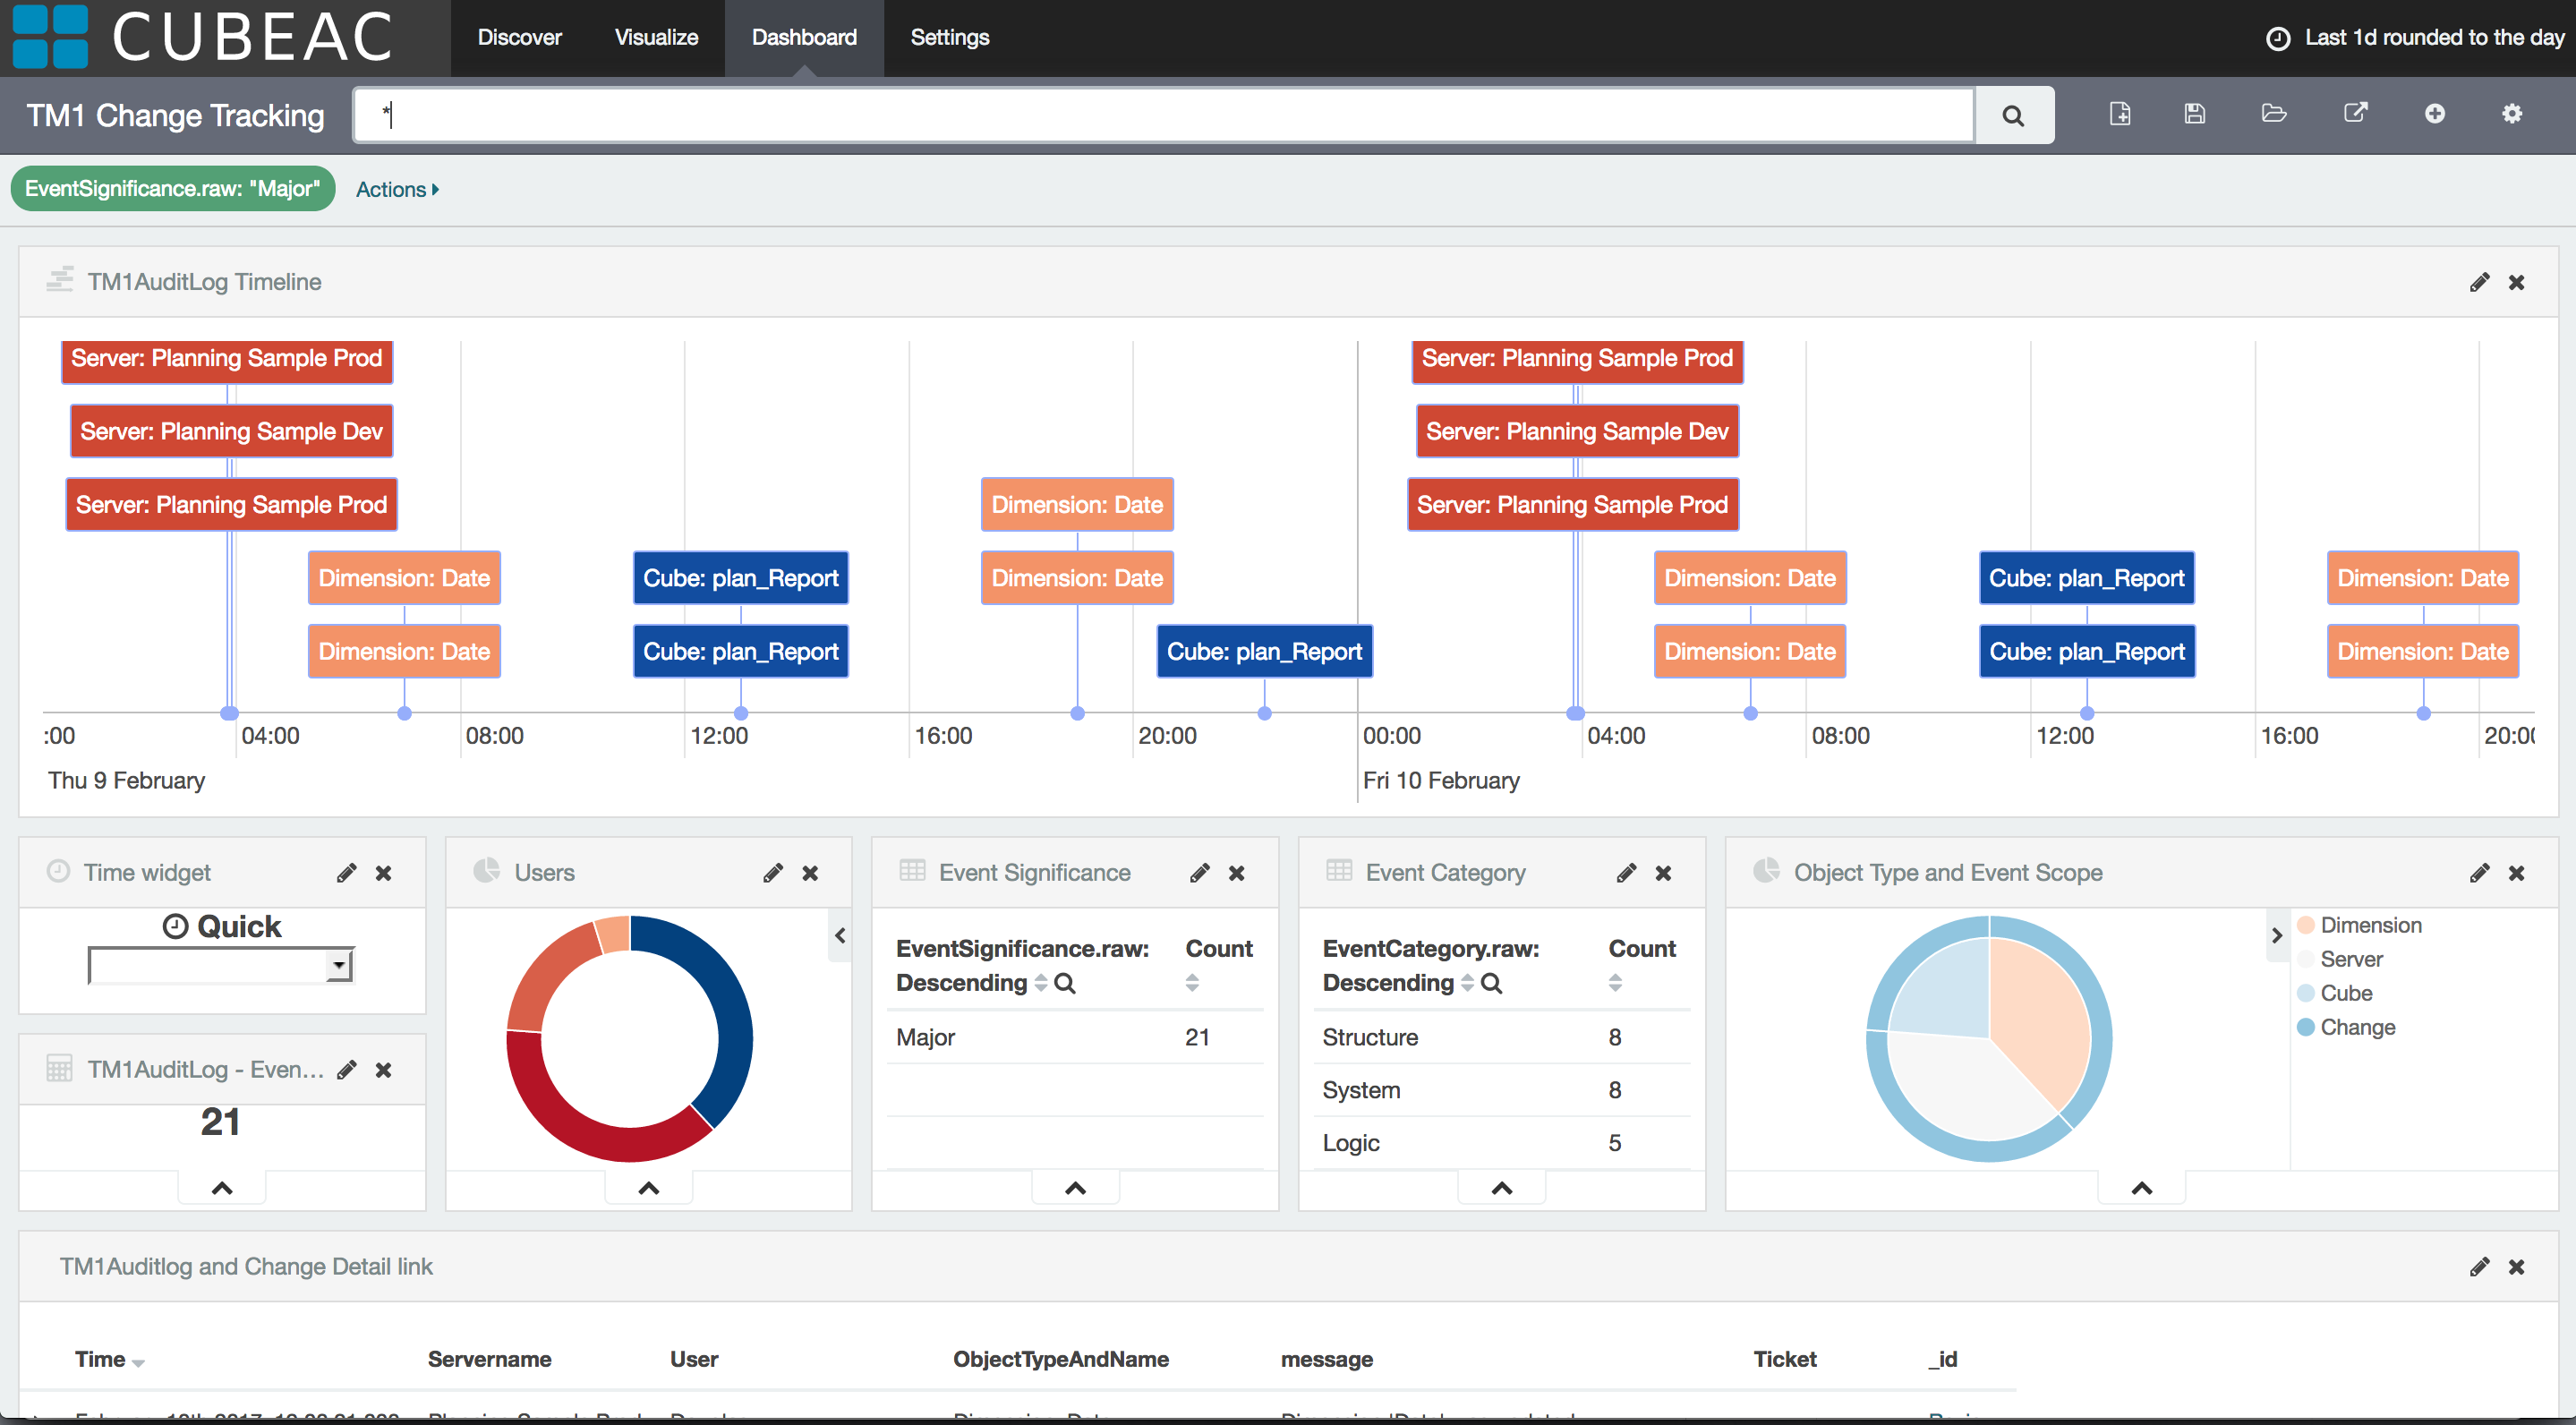This screenshot has width=2576, height=1425.
Task: Click the ObjectTypeAndName column header
Action: pyautogui.click(x=1060, y=1359)
